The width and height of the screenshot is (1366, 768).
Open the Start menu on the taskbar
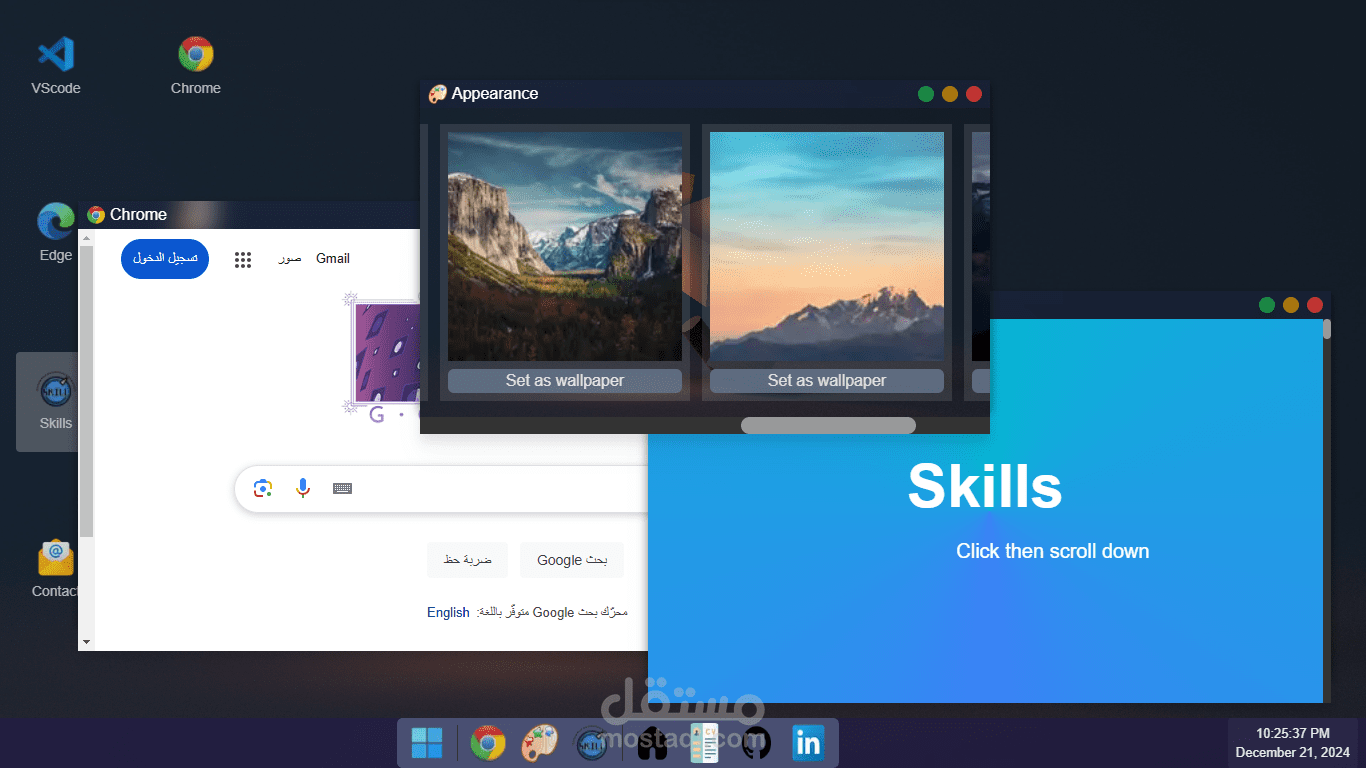[x=427, y=742]
